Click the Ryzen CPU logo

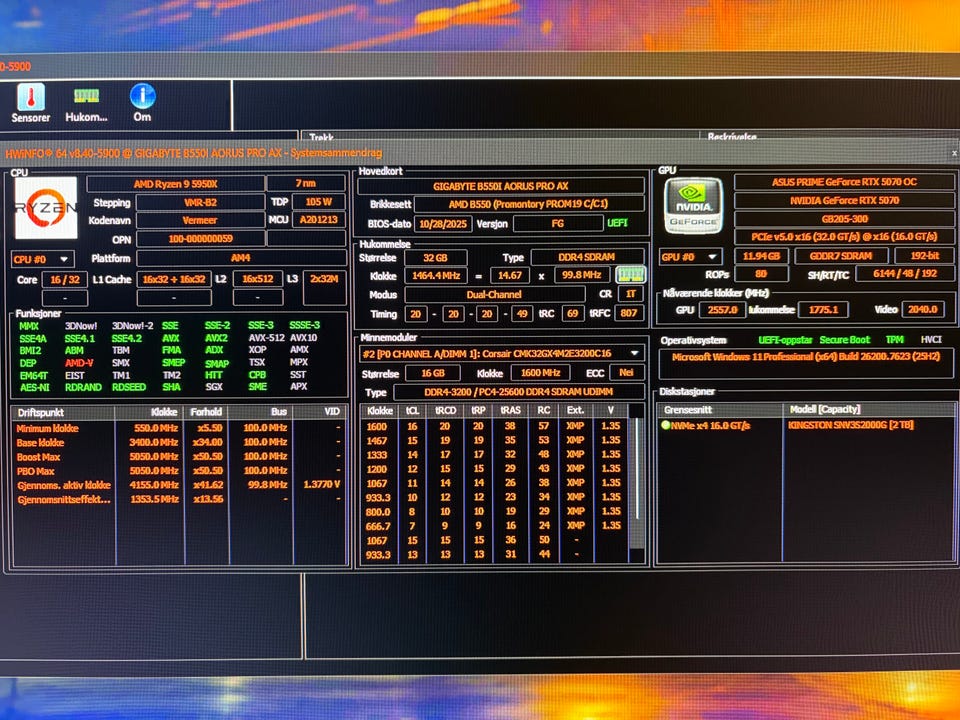pyautogui.click(x=46, y=208)
